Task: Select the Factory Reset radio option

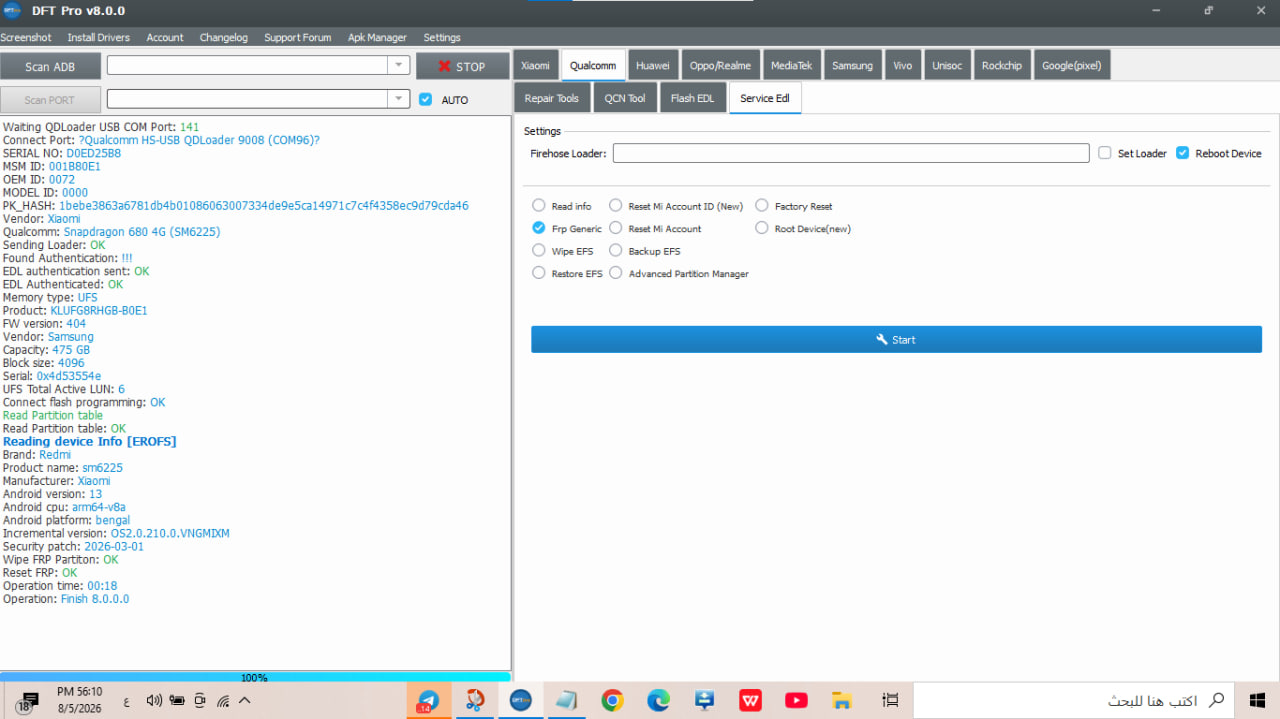Action: (x=762, y=206)
